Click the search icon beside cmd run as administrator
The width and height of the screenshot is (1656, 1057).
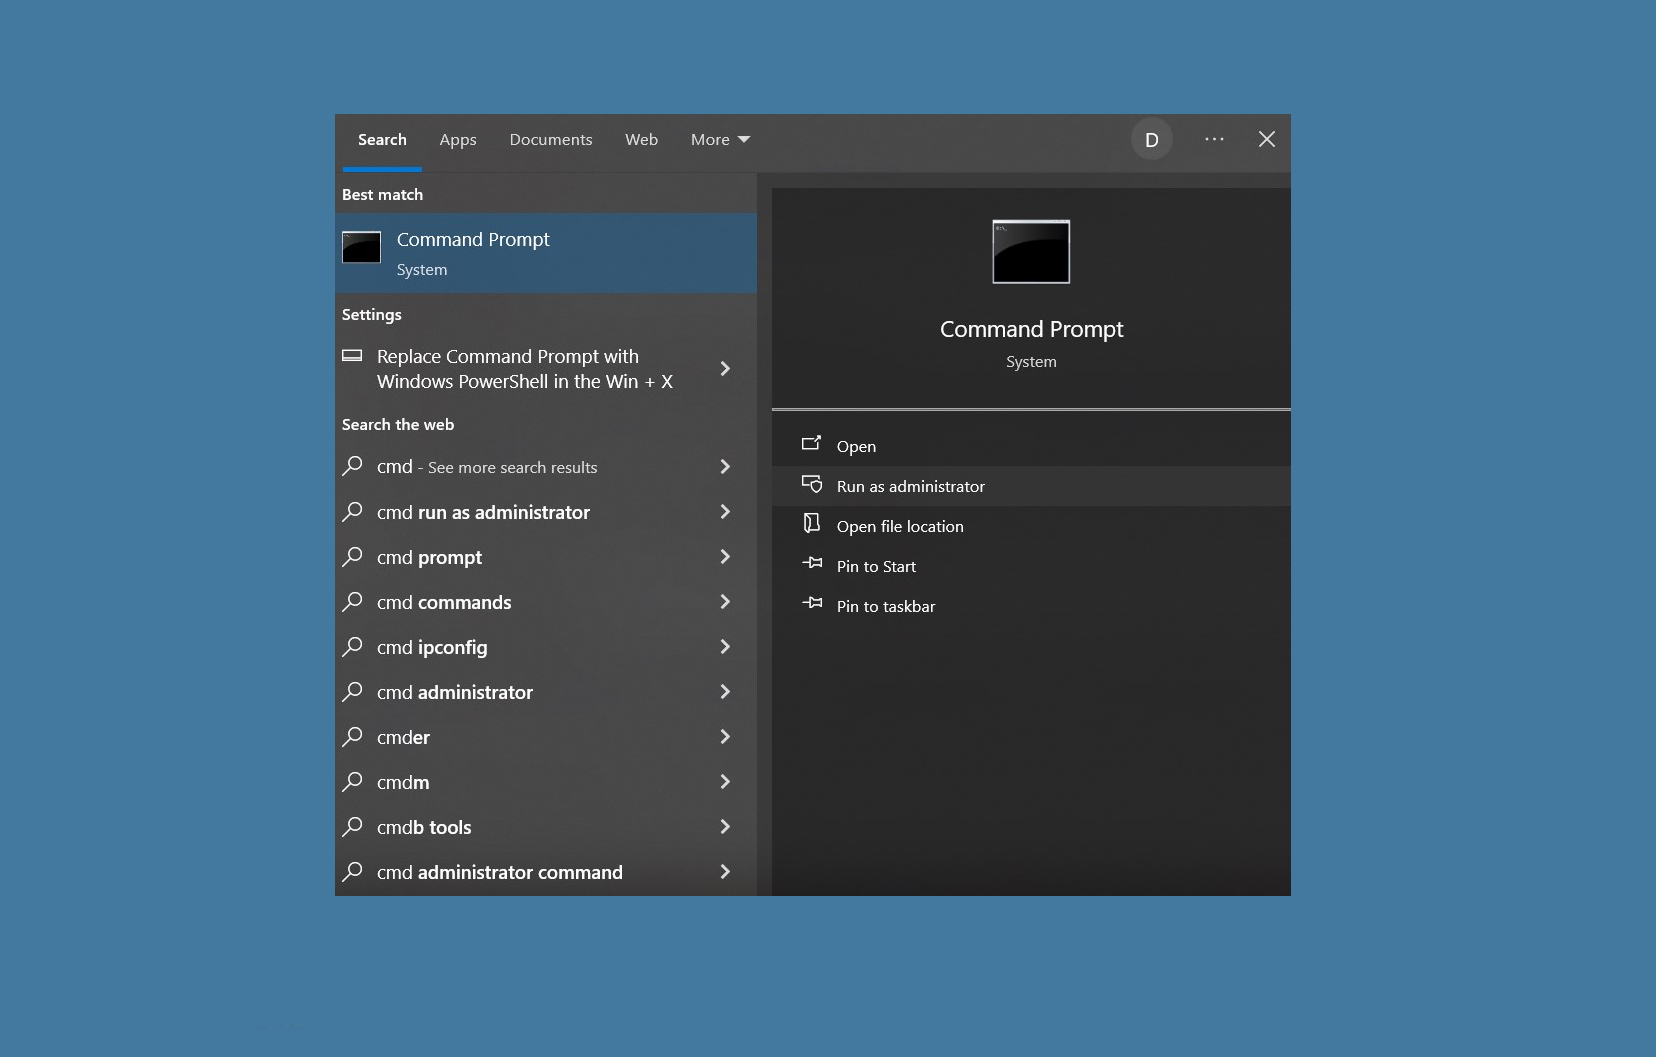coord(352,511)
